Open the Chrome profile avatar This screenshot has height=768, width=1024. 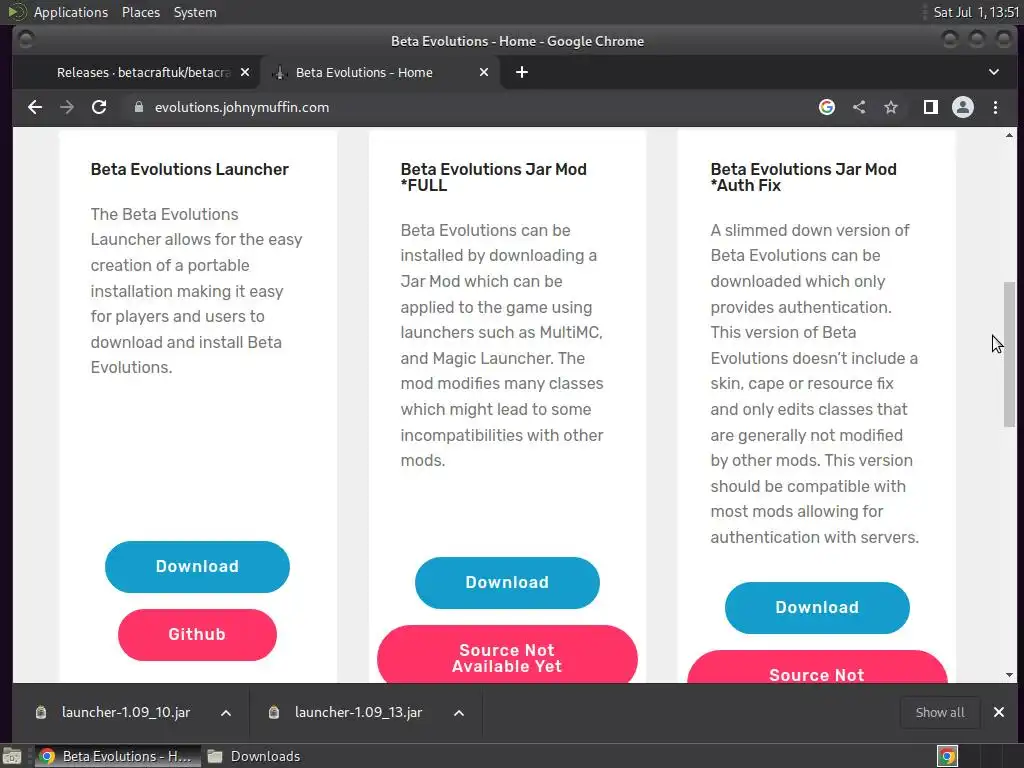tap(963, 107)
